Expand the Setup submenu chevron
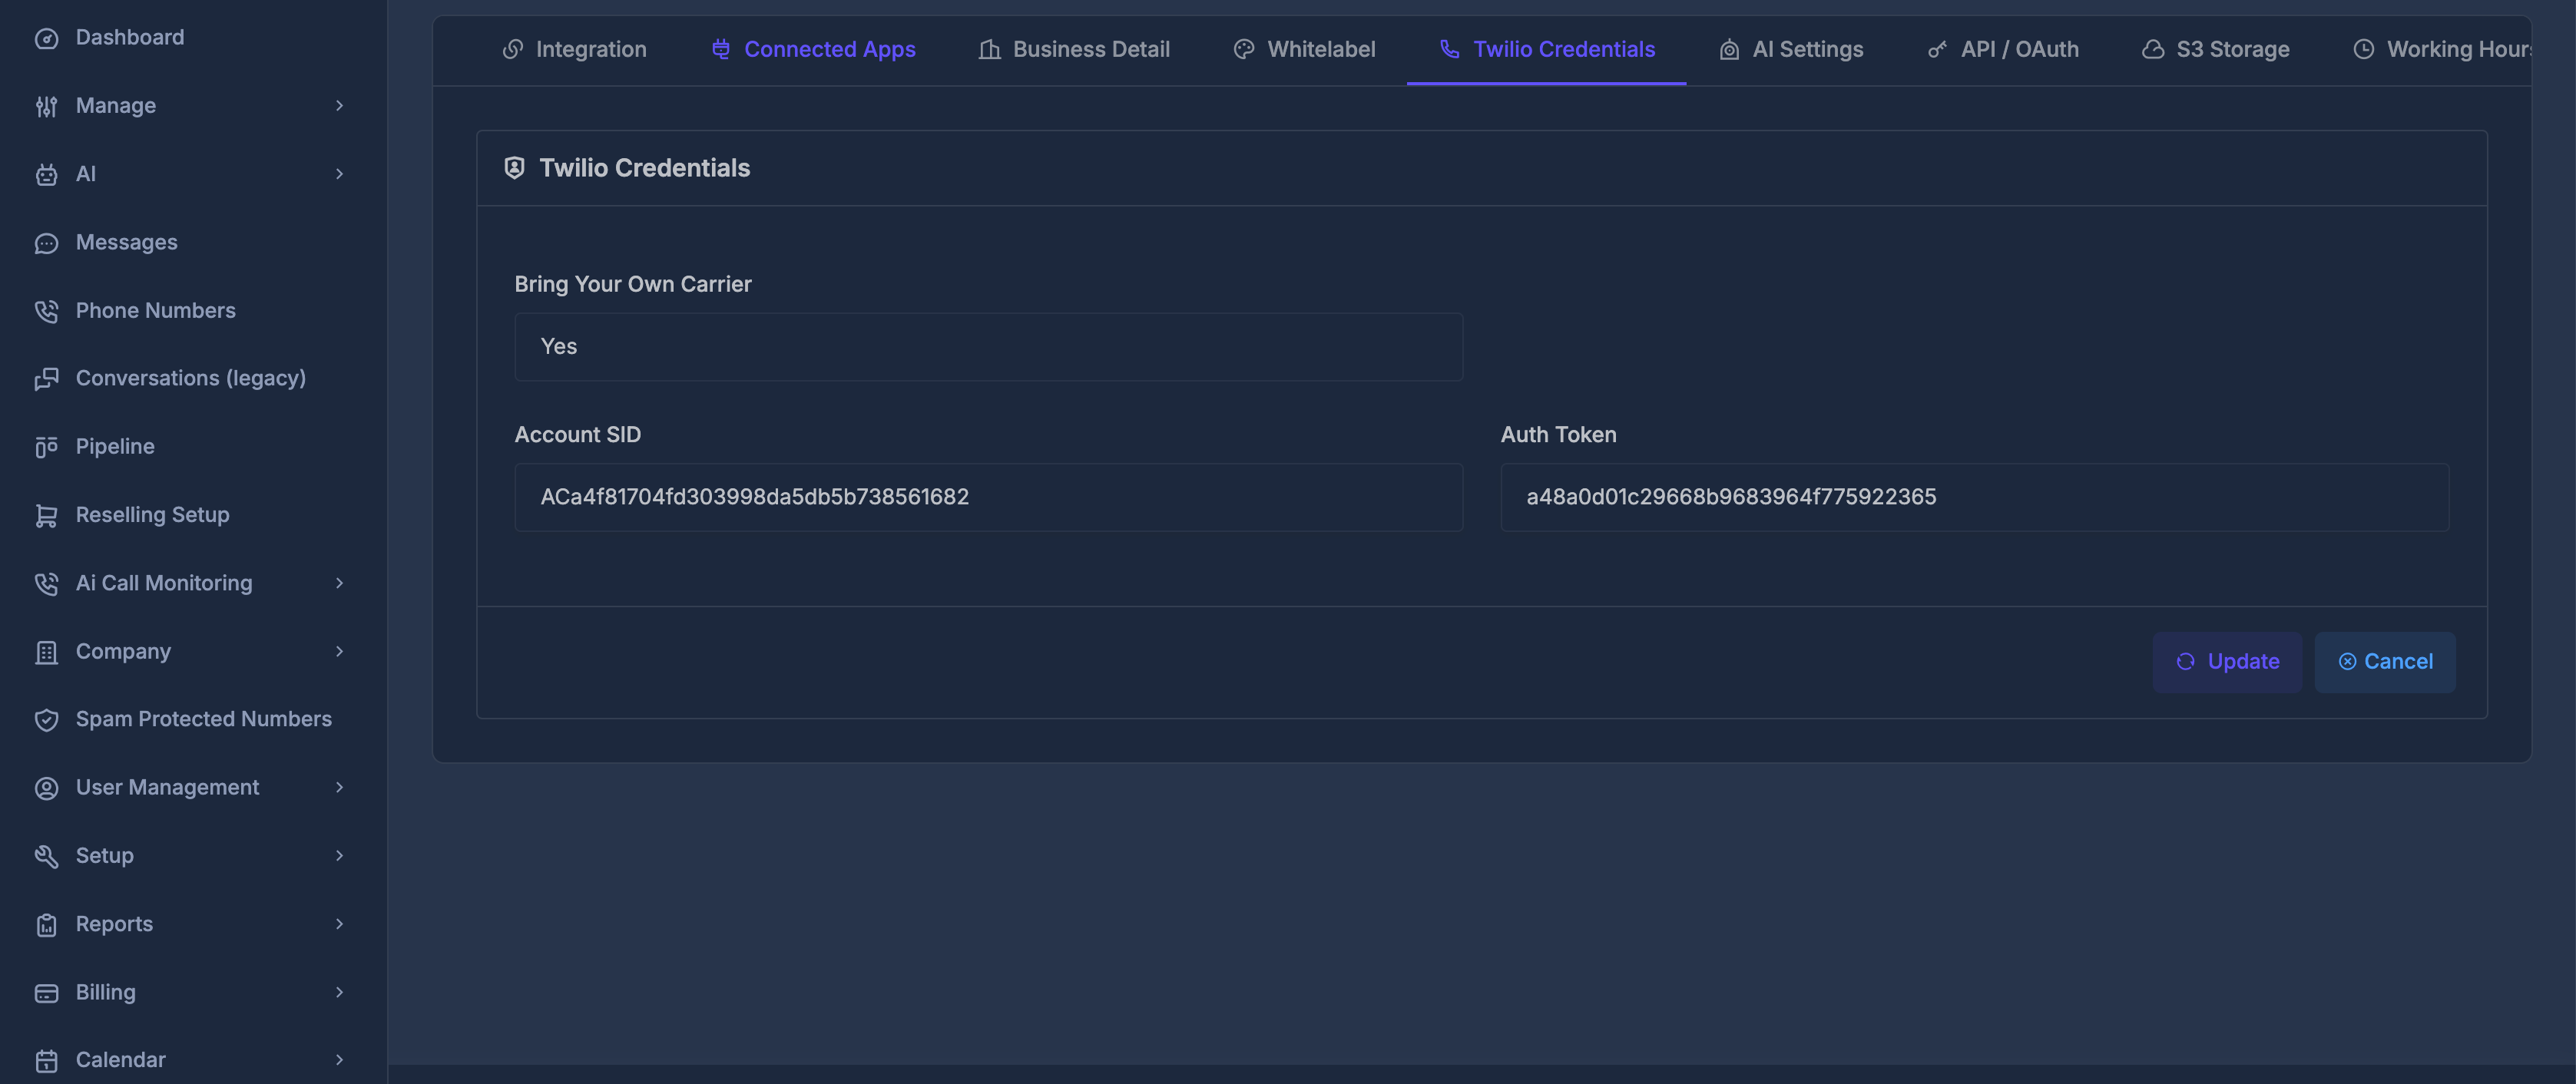 coord(340,856)
